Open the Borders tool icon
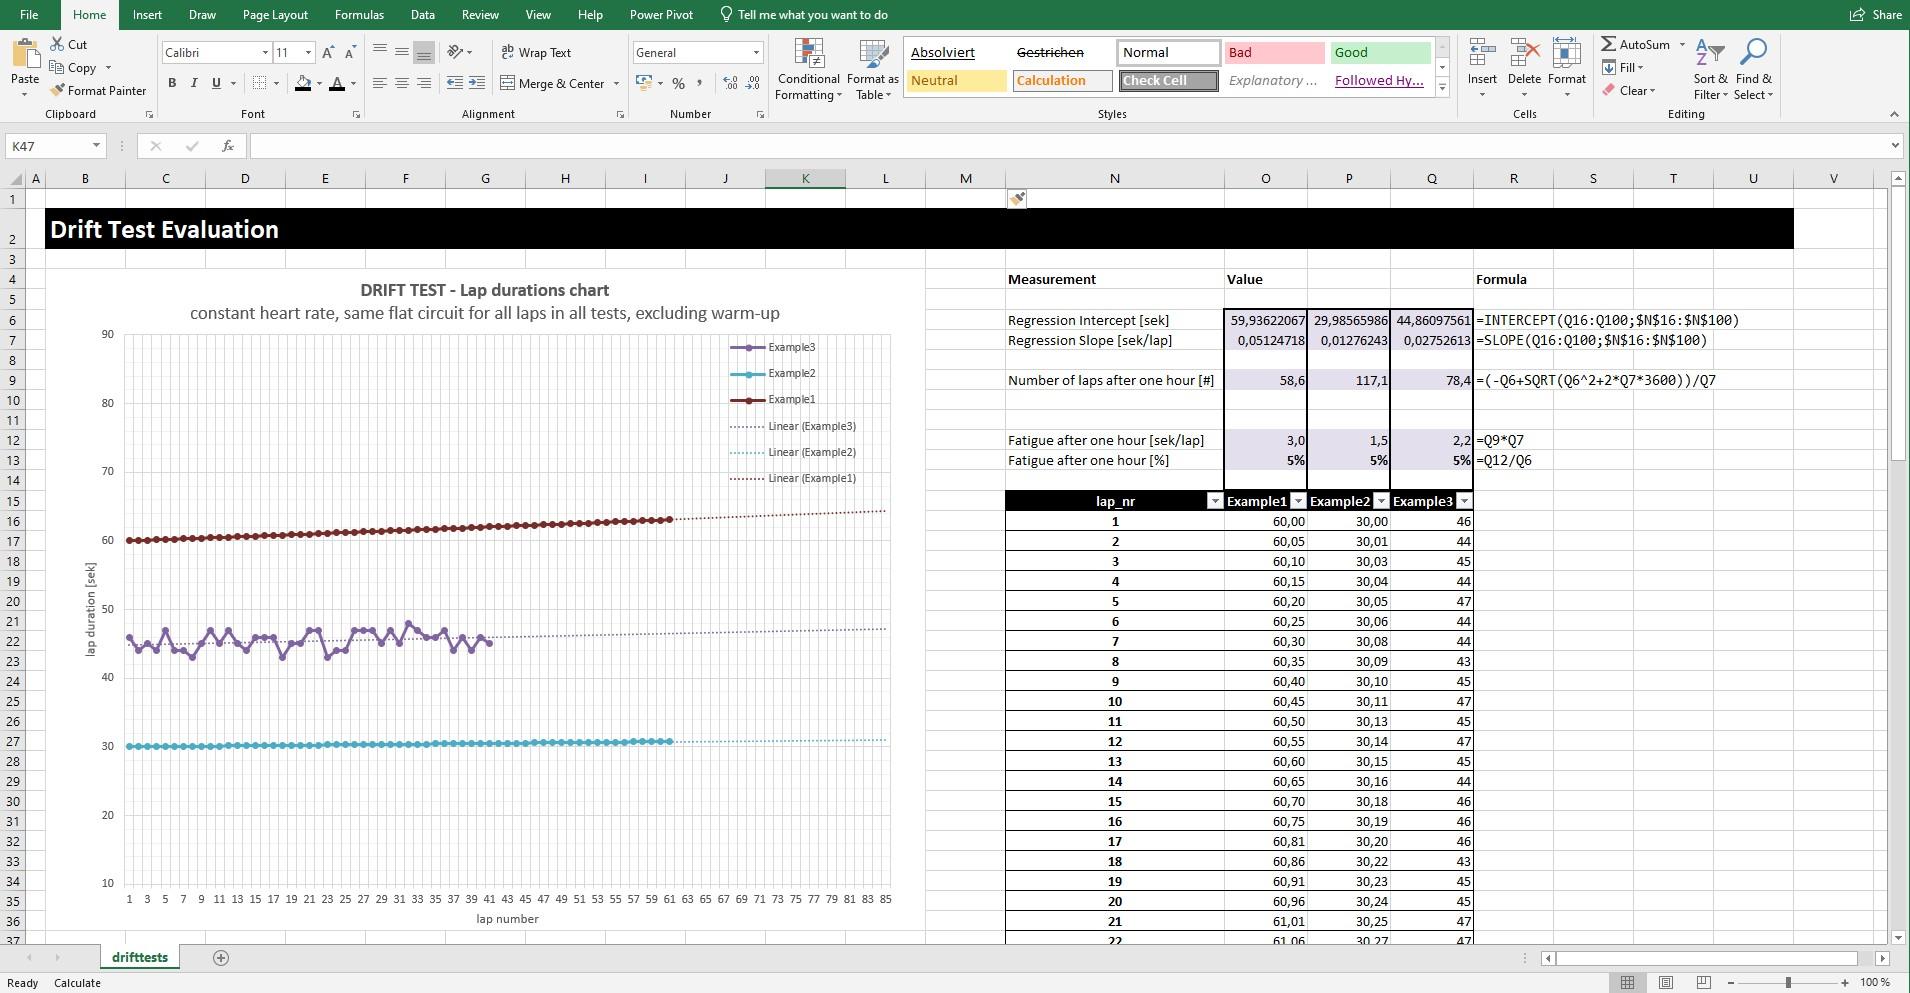 (260, 84)
